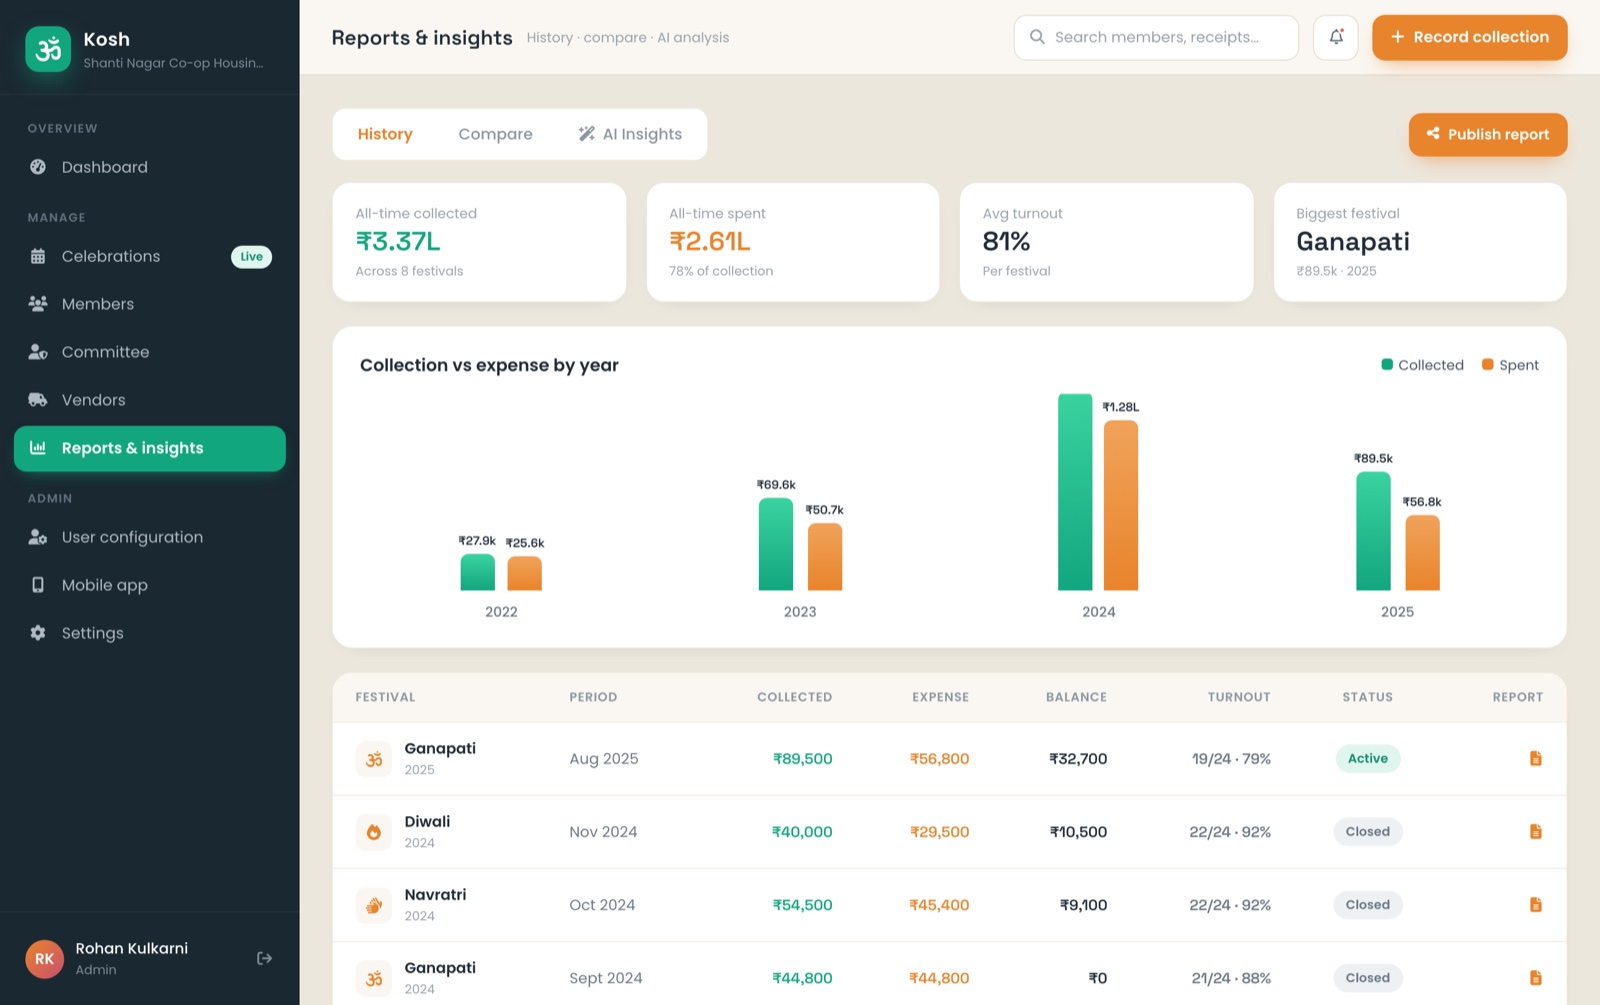1600x1005 pixels.
Task: Click the 19/24 · 79% turnout cell
Action: pyautogui.click(x=1231, y=759)
